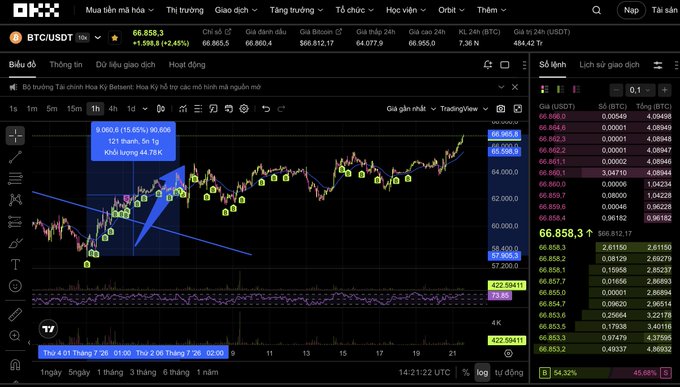Select the 4h timeframe
This screenshot has height=387, width=680.
113,109
